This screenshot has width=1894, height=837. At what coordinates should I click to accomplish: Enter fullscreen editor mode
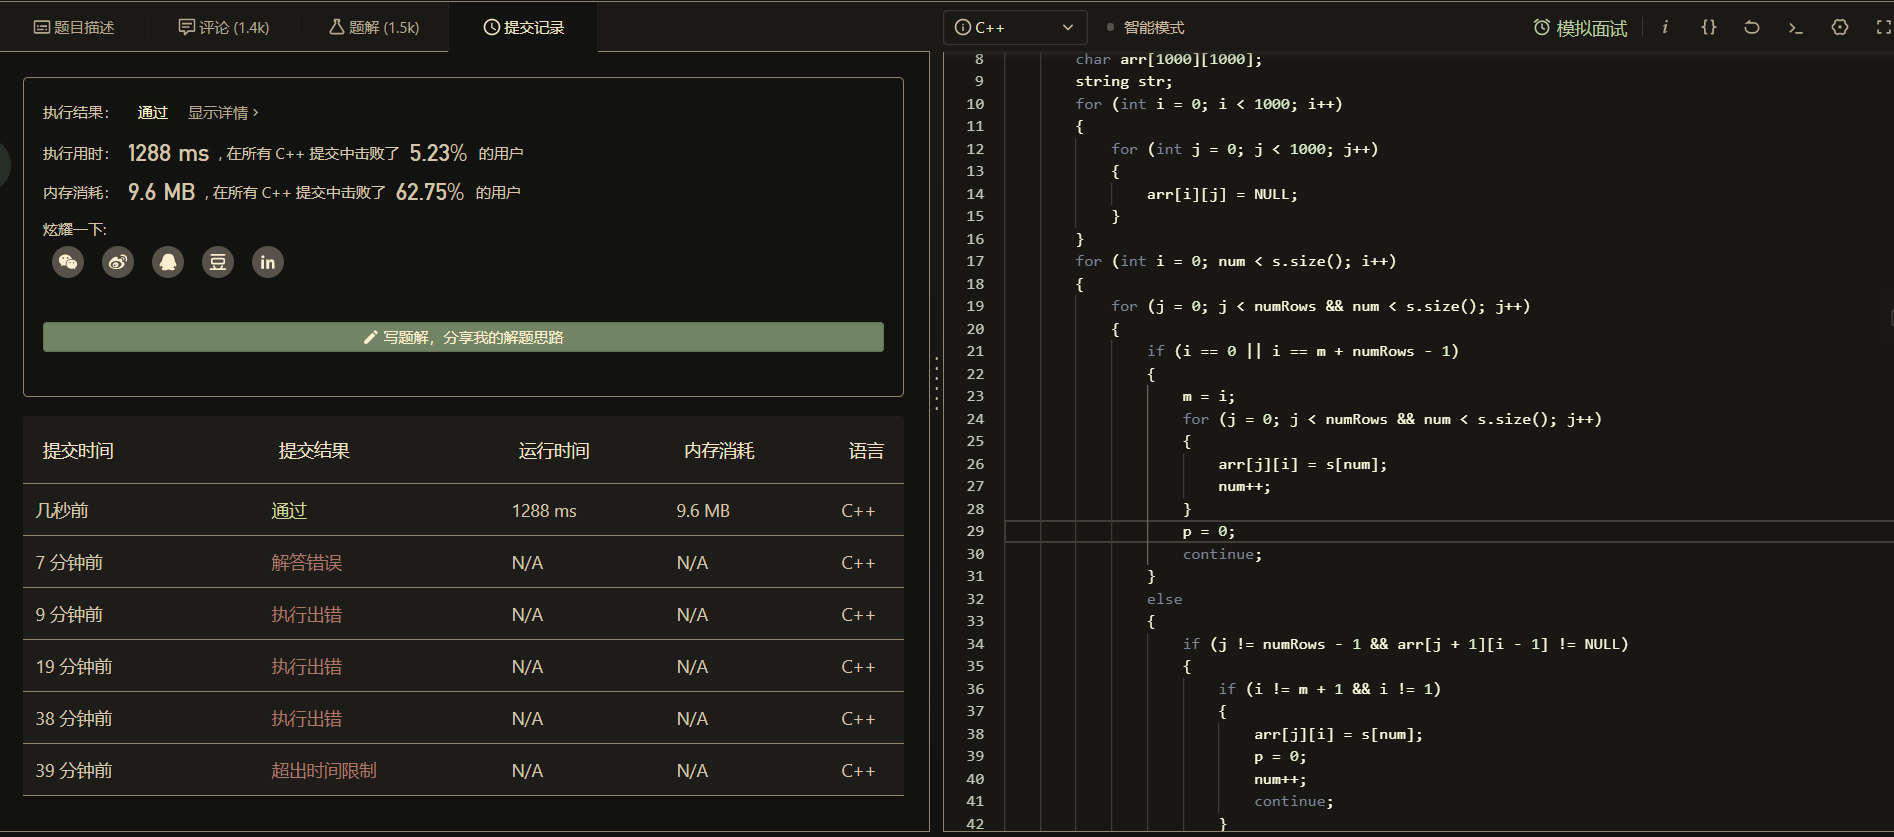1883,27
